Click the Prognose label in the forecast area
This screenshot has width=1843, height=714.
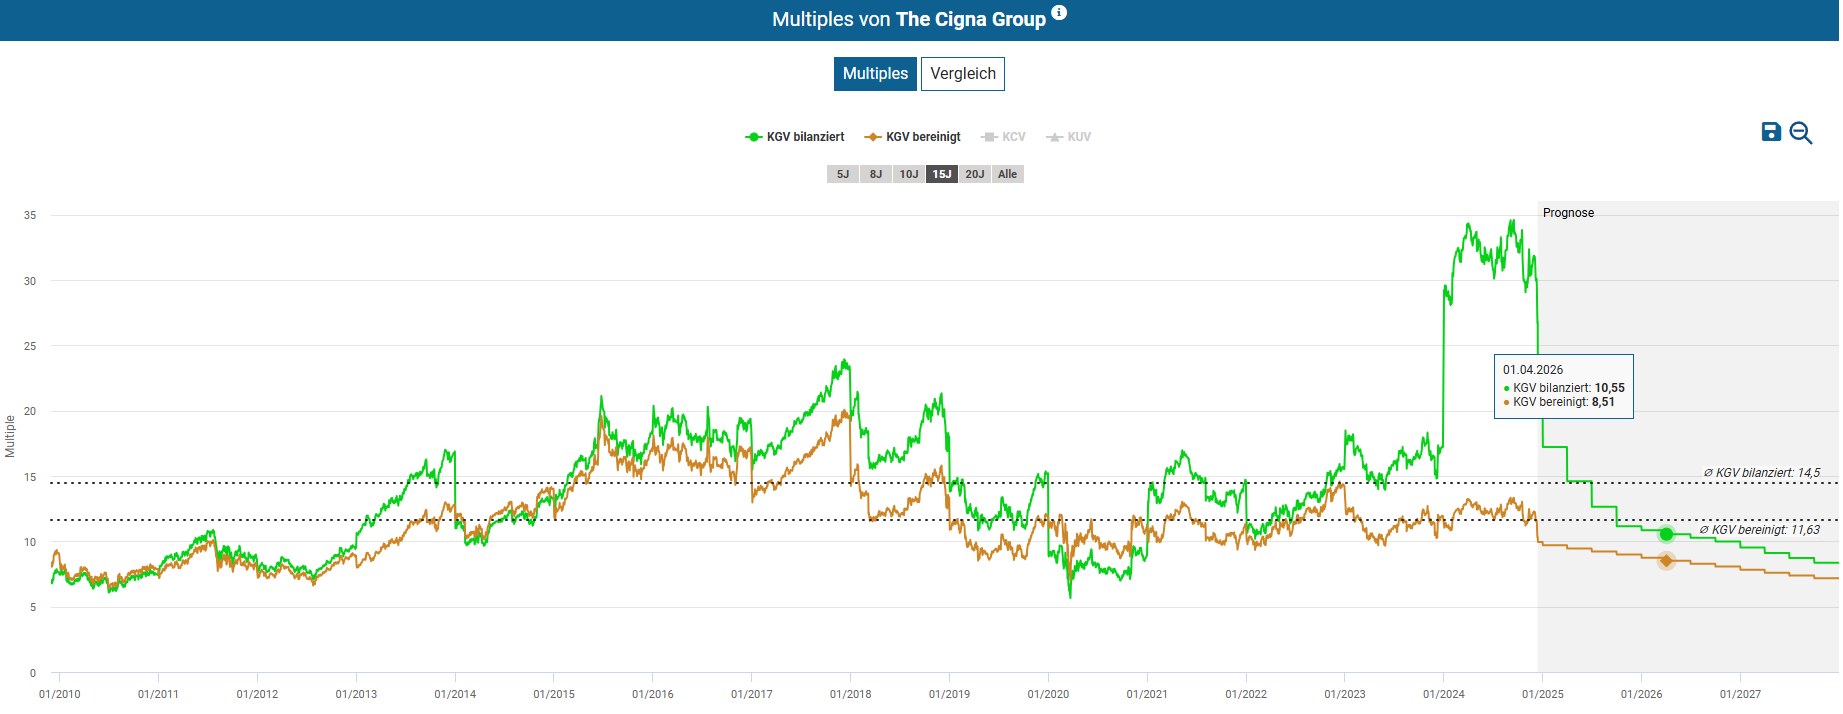pos(1568,213)
